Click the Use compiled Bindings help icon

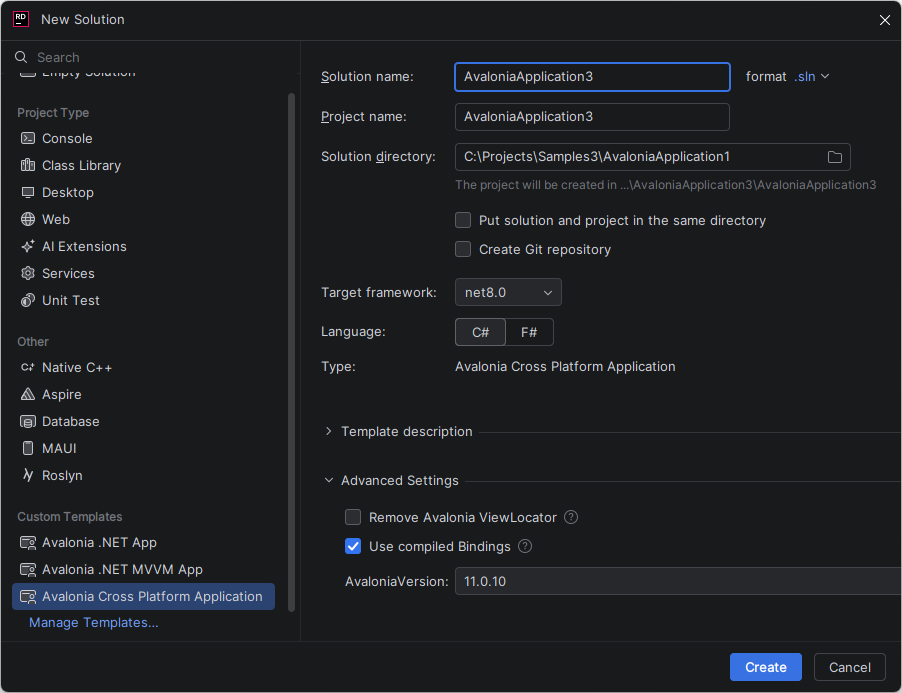pyautogui.click(x=524, y=546)
